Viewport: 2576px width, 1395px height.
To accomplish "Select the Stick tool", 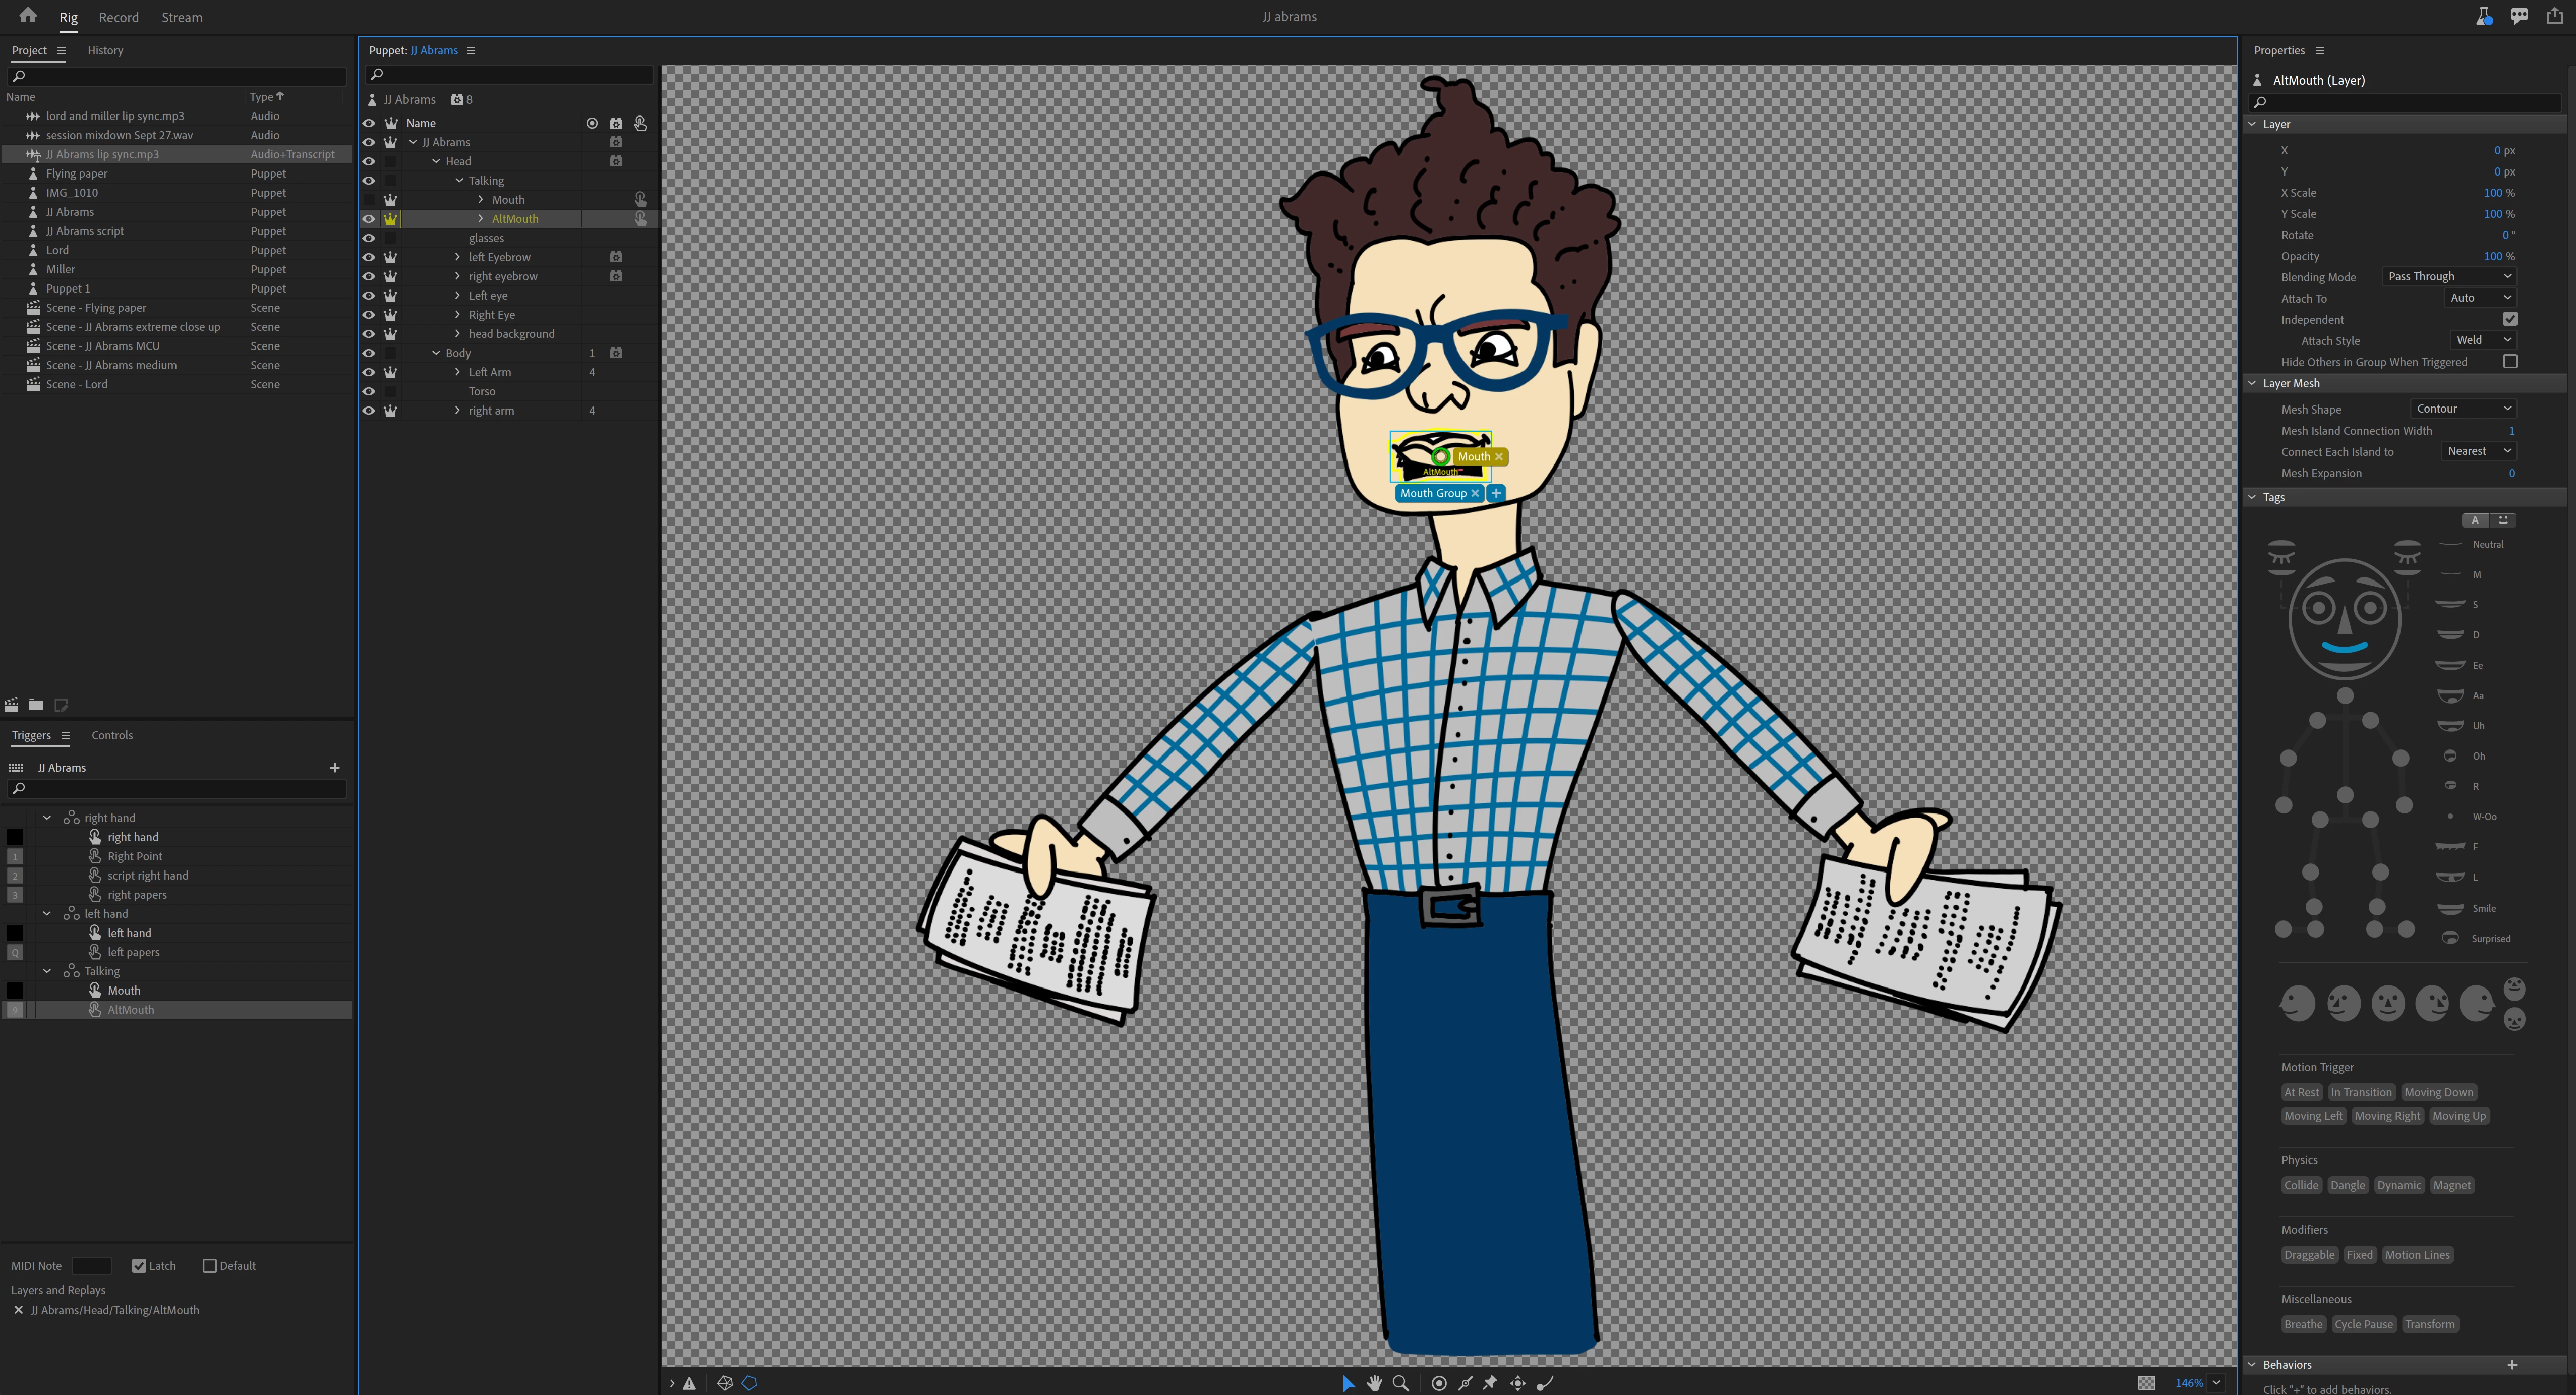I will [x=1465, y=1383].
